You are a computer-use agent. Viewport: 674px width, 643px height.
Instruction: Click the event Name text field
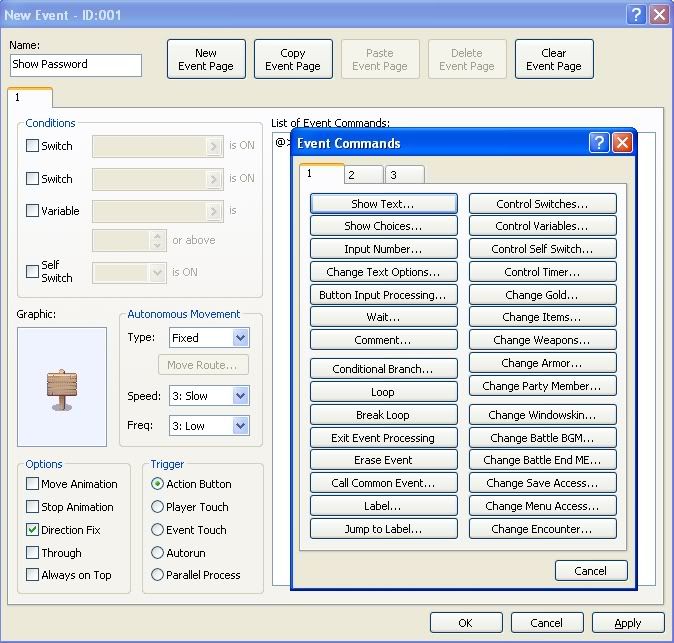(x=76, y=65)
